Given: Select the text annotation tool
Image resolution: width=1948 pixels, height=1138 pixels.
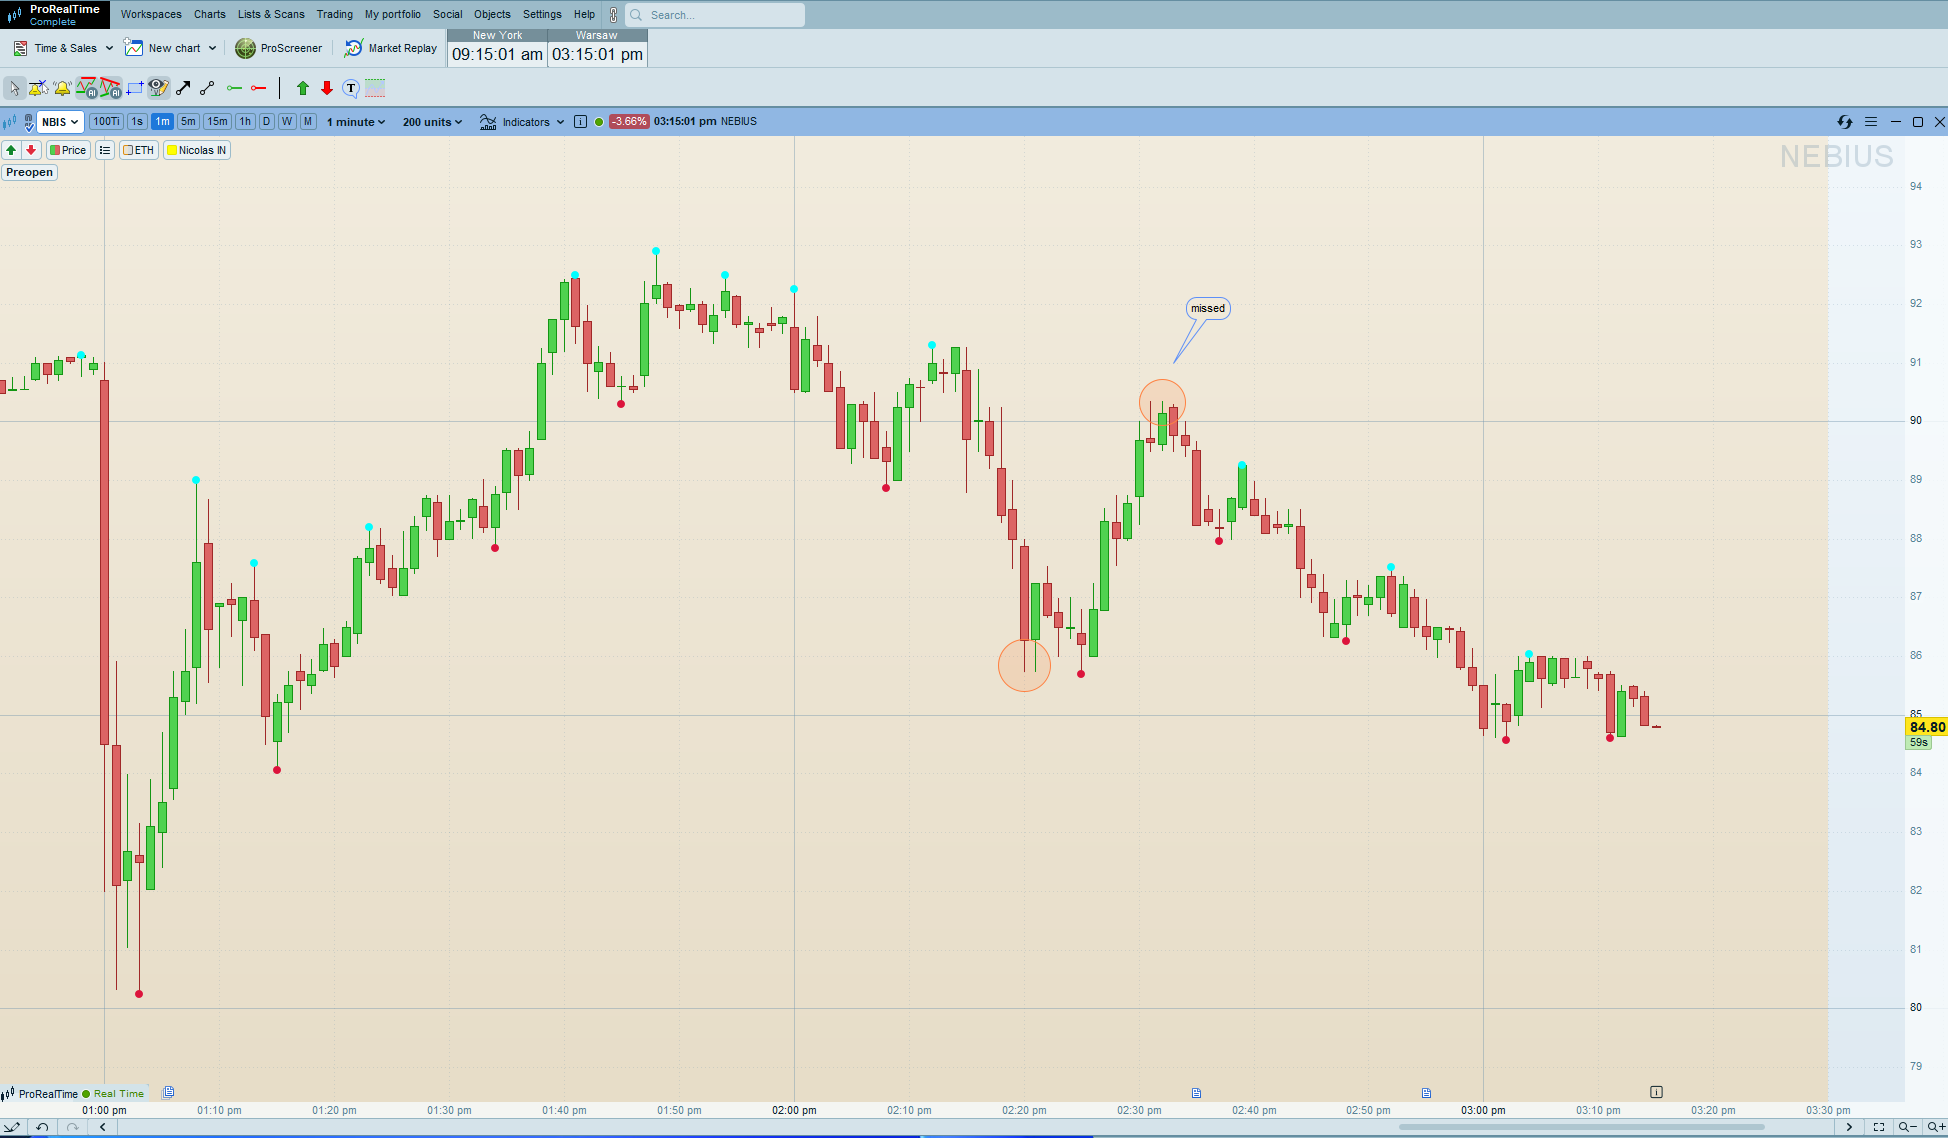Looking at the screenshot, I should 351,88.
